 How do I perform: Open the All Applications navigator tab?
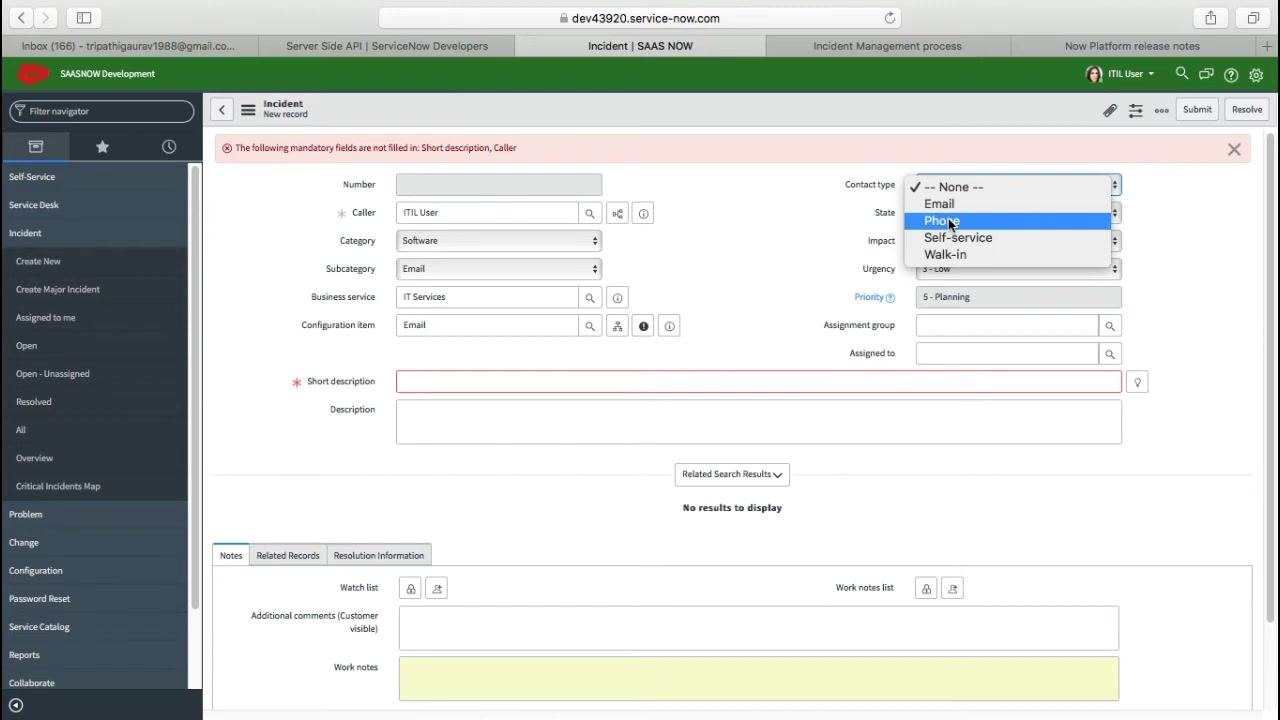click(x=35, y=146)
